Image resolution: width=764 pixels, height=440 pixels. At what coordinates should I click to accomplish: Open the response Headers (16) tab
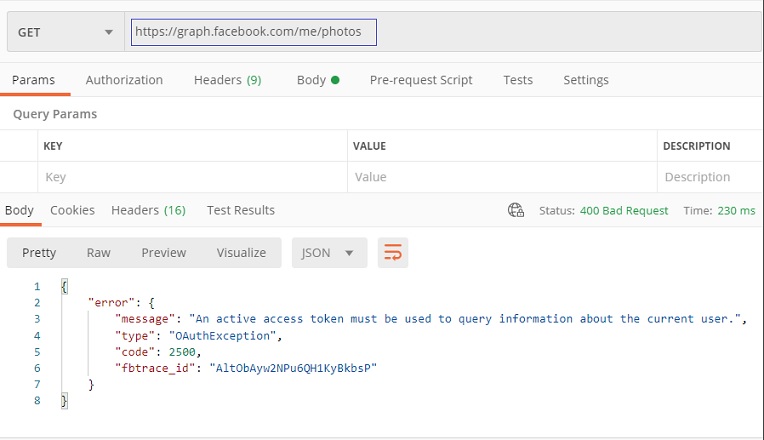coord(149,210)
